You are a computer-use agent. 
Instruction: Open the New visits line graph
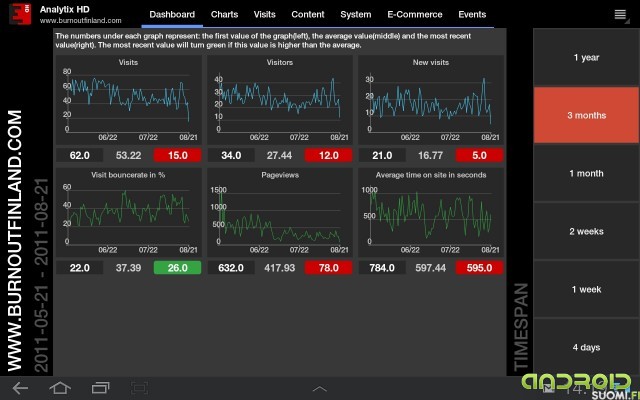[x=431, y=100]
